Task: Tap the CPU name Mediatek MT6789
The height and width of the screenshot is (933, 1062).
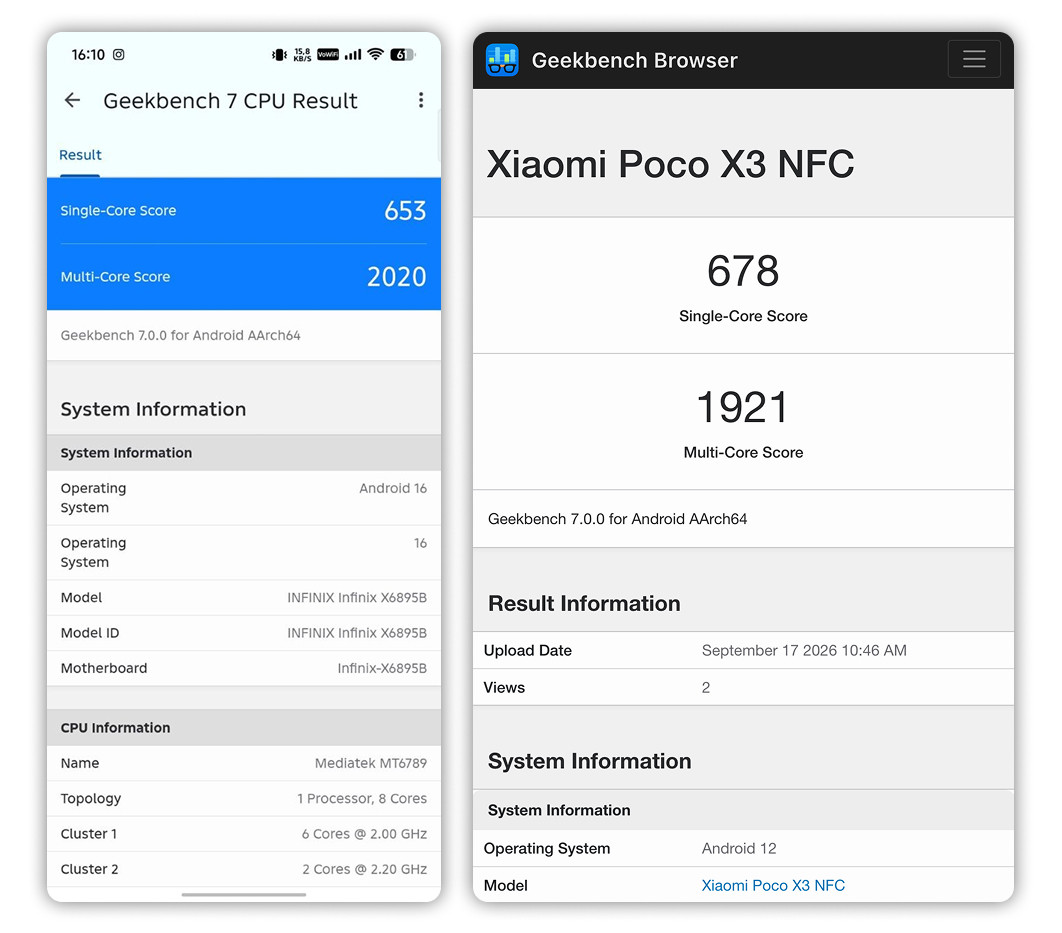Action: (370, 763)
